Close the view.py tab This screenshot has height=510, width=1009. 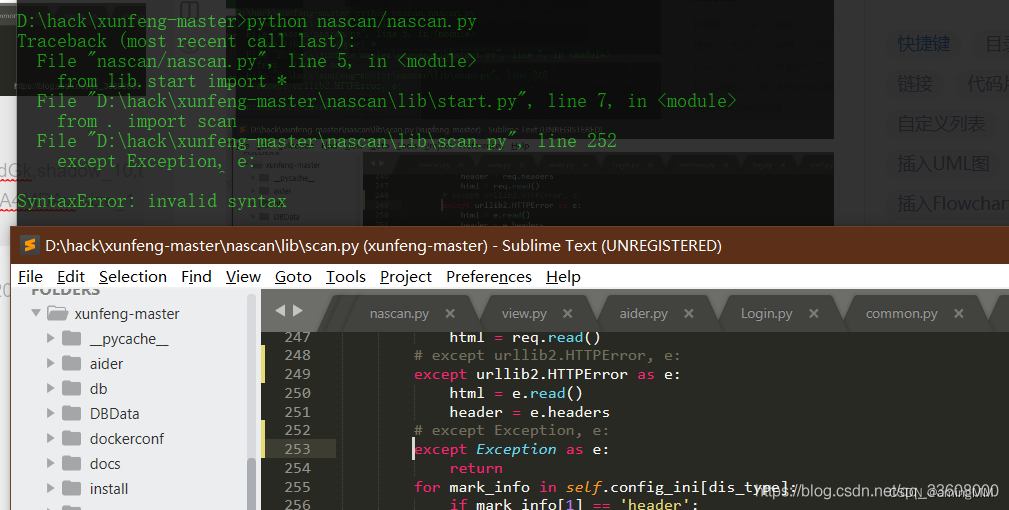(x=568, y=313)
